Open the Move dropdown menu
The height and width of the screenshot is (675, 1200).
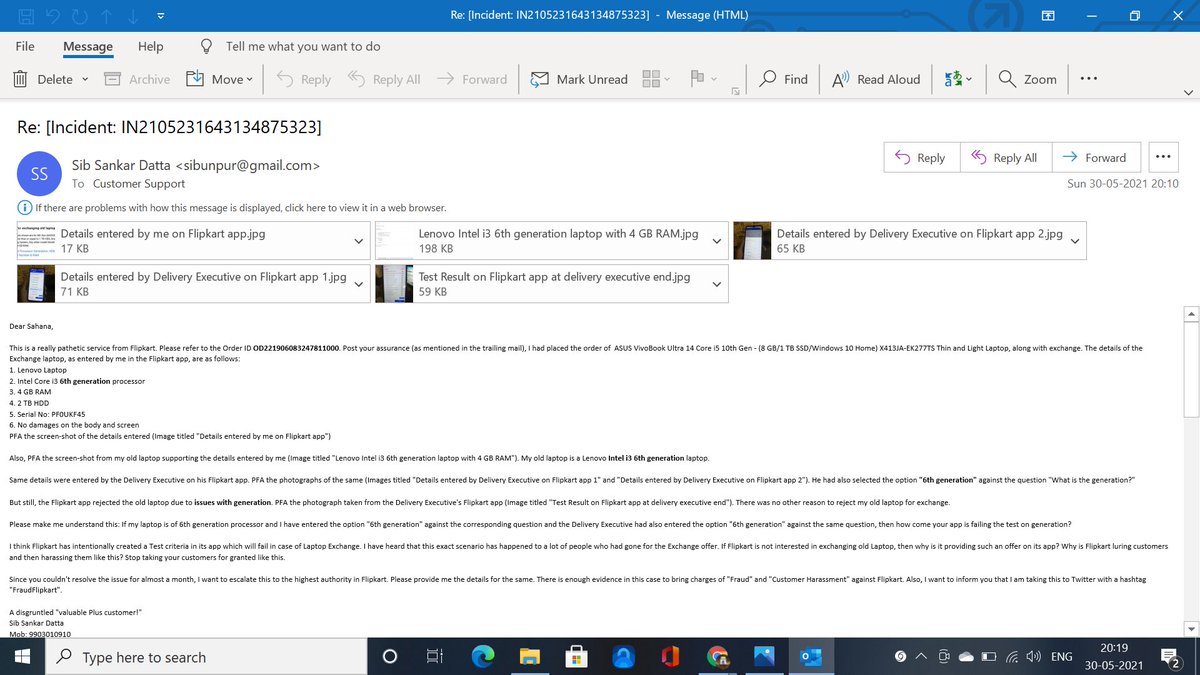pyautogui.click(x=219, y=79)
